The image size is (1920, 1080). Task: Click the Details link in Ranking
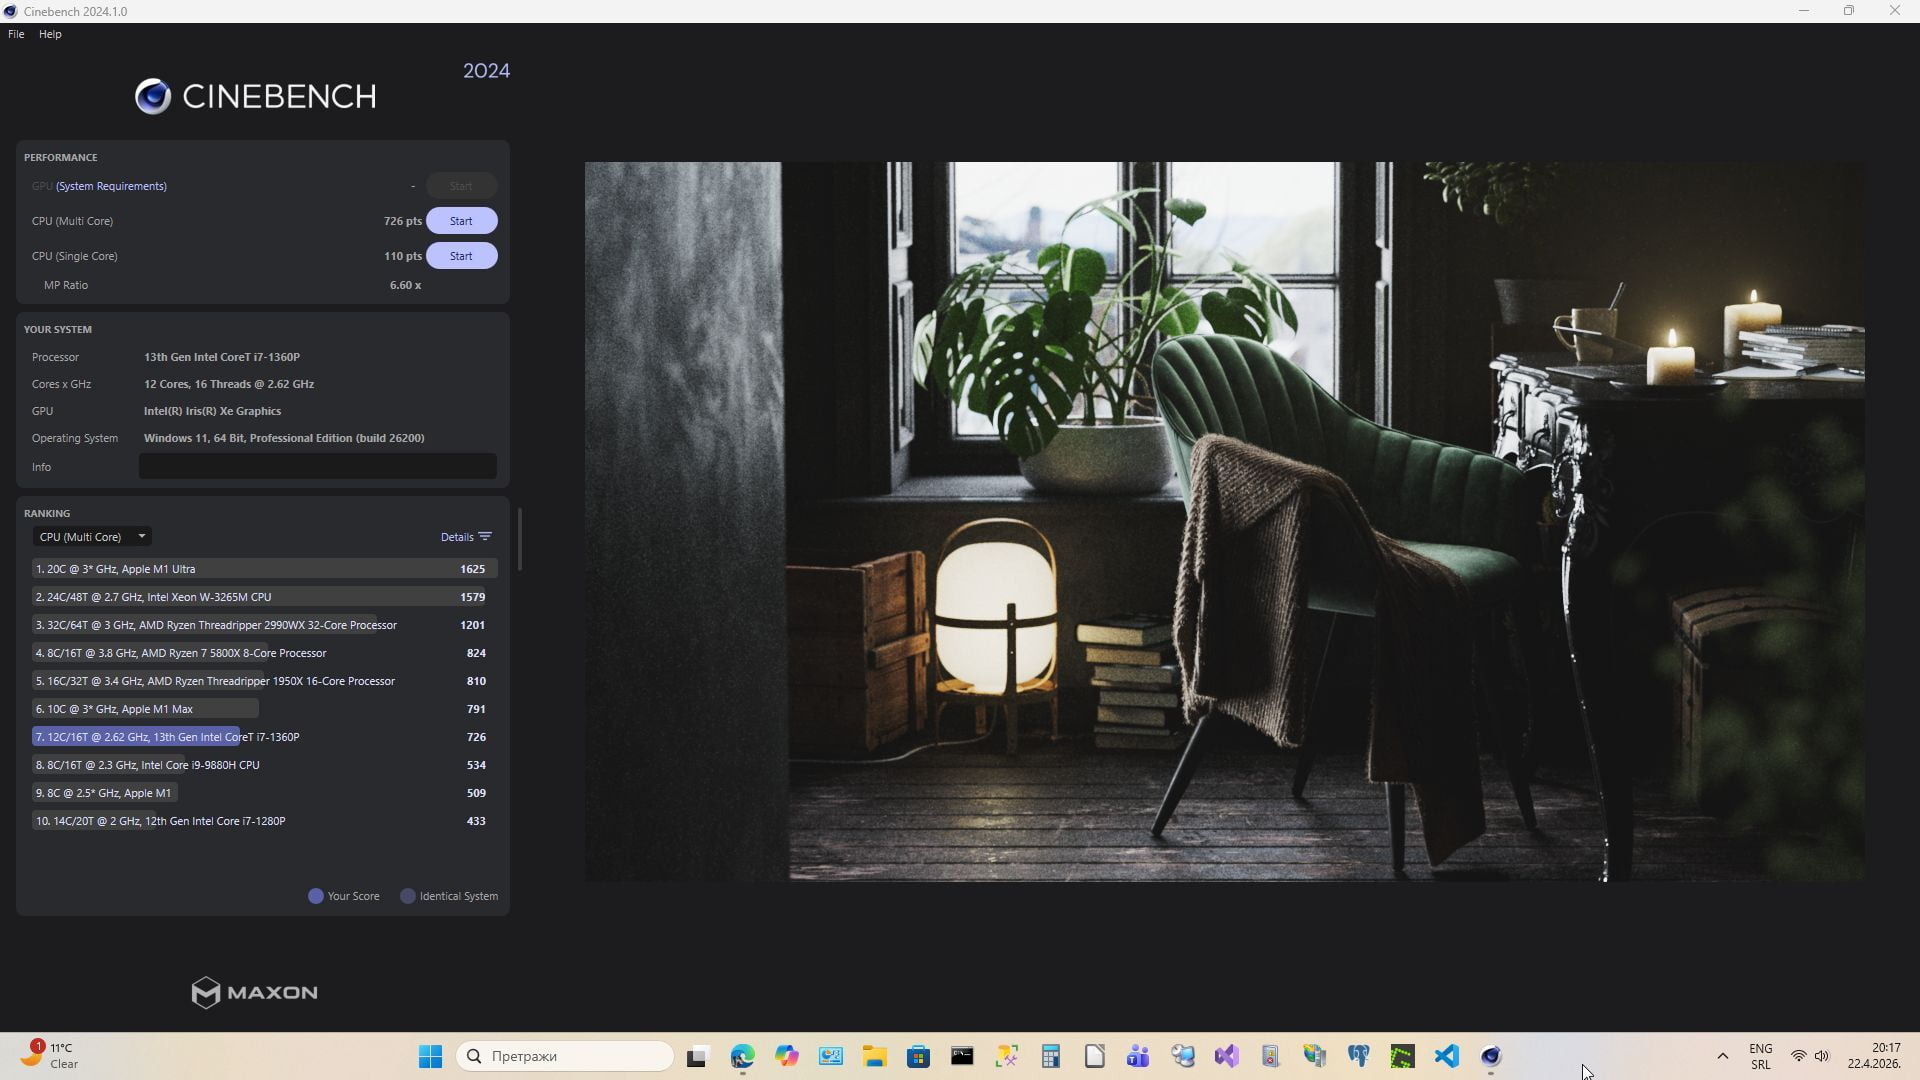point(457,537)
